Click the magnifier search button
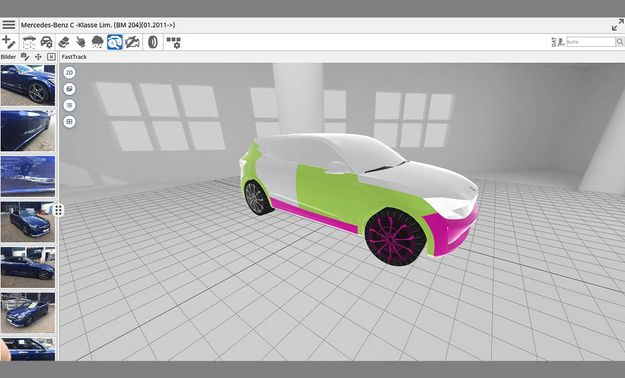The image size is (625, 378). pyautogui.click(x=620, y=41)
